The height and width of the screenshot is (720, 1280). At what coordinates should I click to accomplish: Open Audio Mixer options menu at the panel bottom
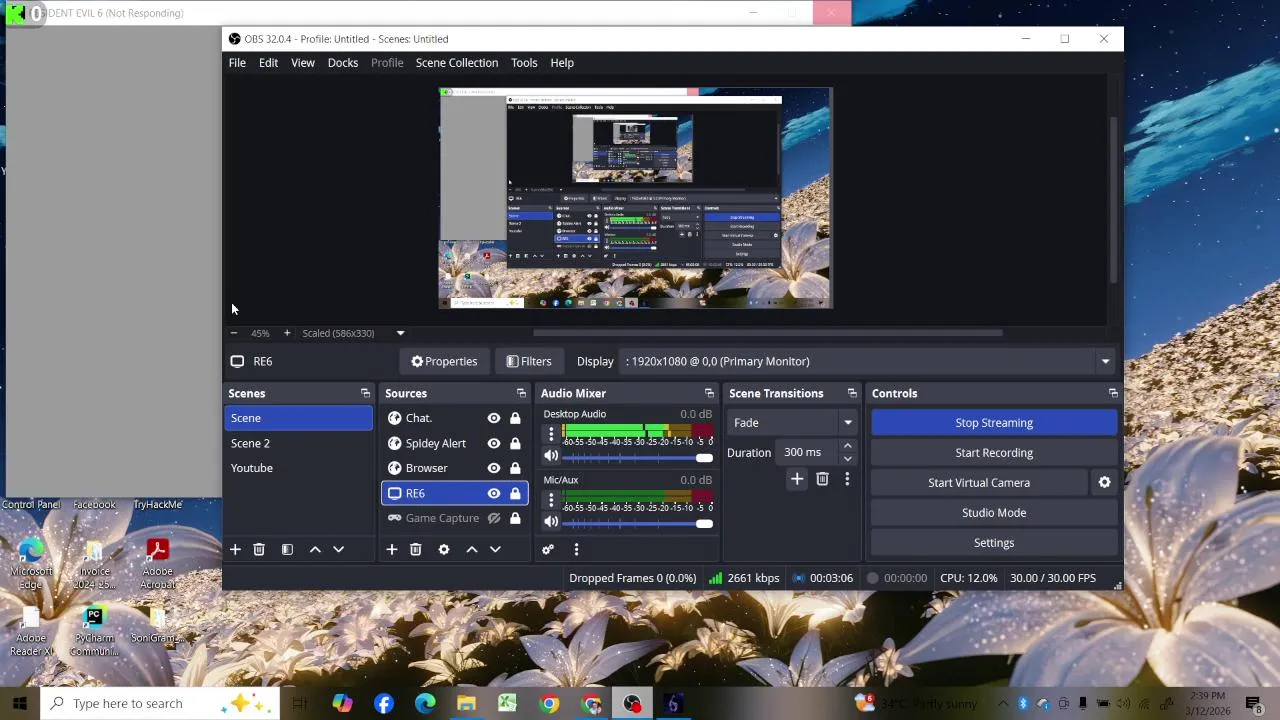pyautogui.click(x=576, y=549)
